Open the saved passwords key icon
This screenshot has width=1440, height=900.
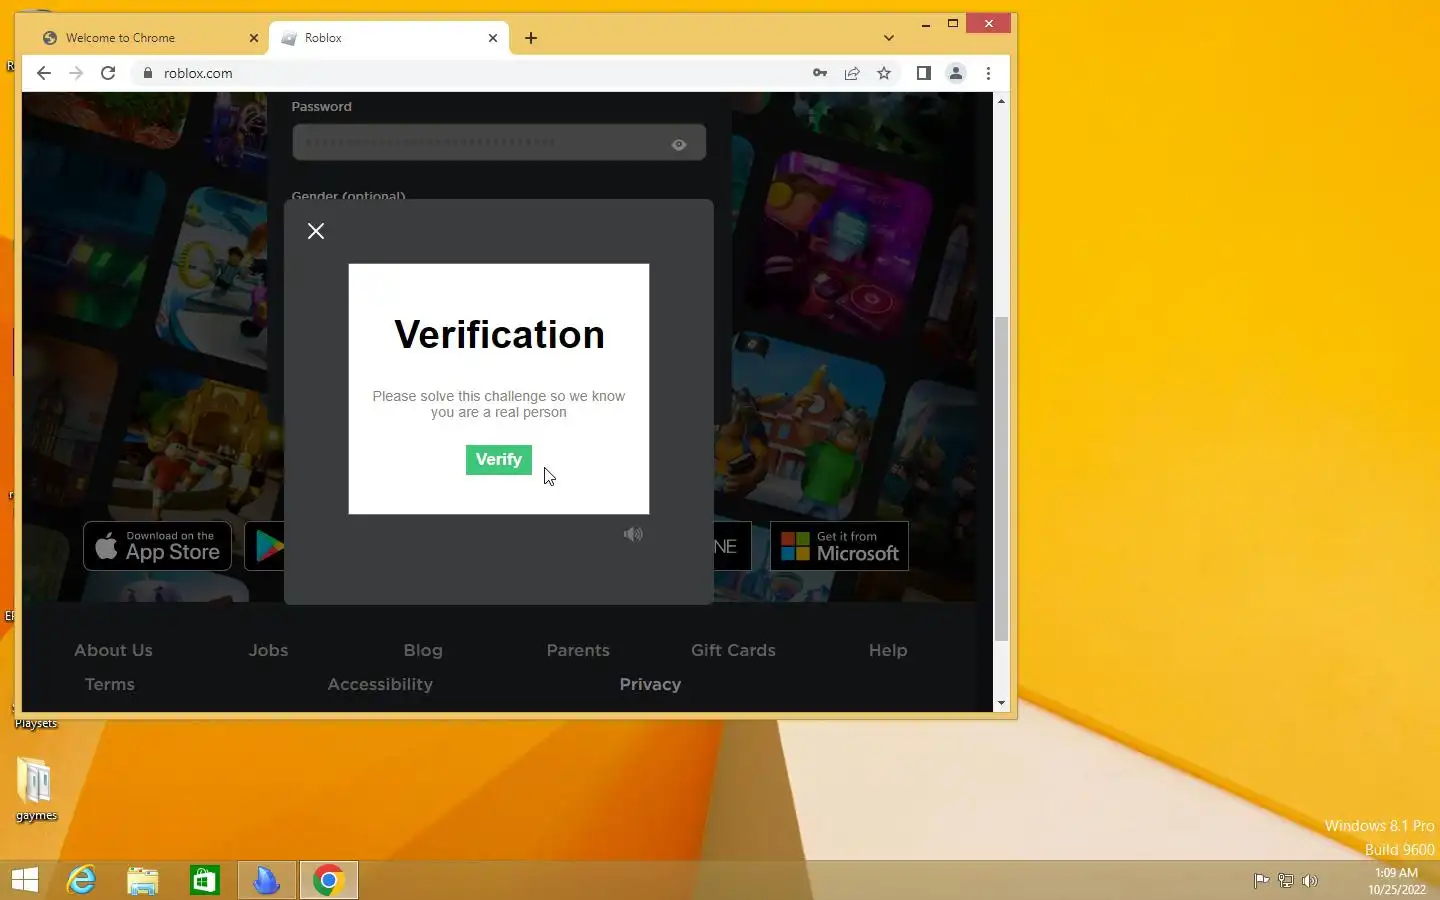[x=820, y=73]
